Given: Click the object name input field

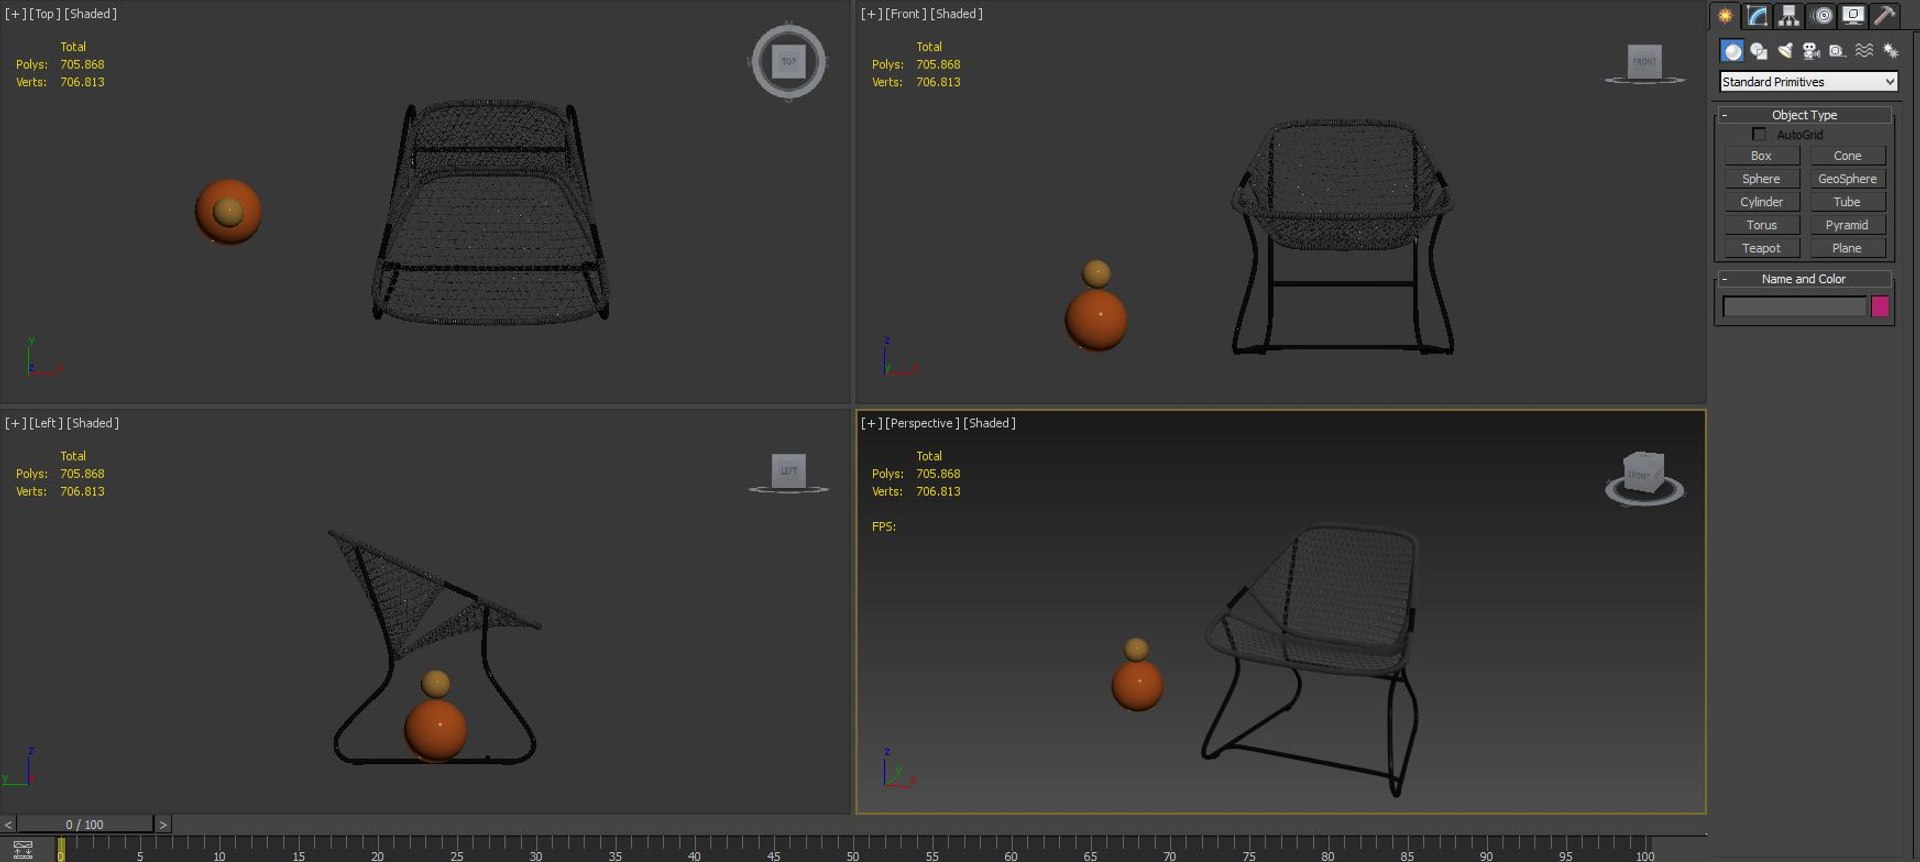Looking at the screenshot, I should [1794, 307].
